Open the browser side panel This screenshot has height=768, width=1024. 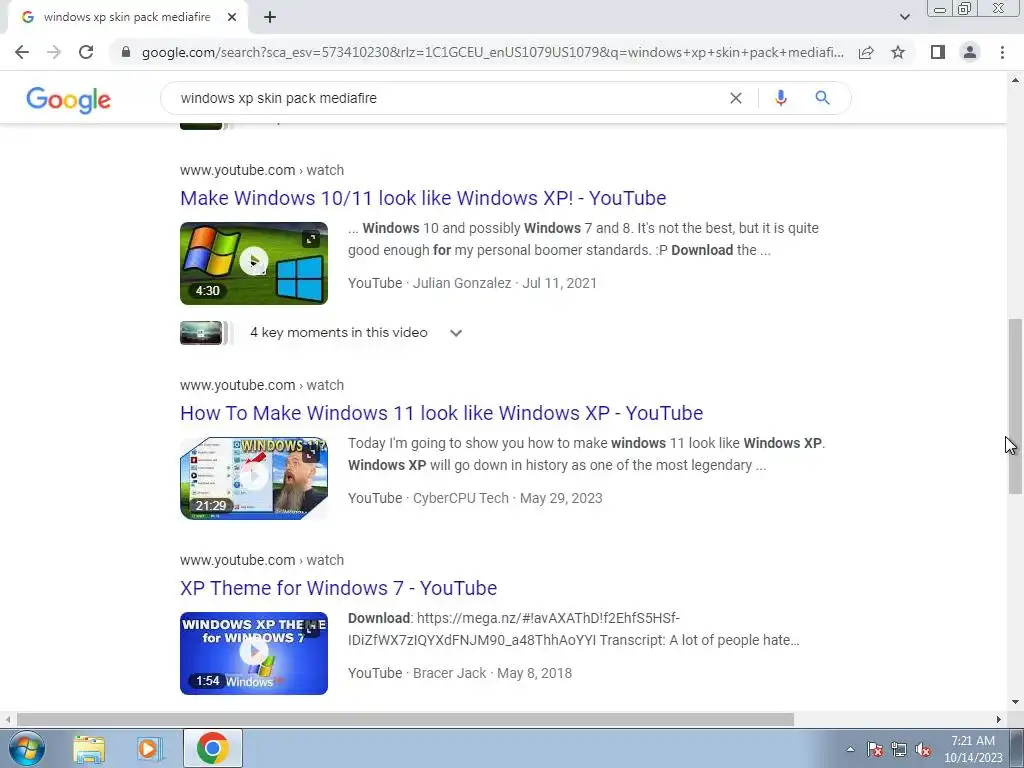coord(938,52)
